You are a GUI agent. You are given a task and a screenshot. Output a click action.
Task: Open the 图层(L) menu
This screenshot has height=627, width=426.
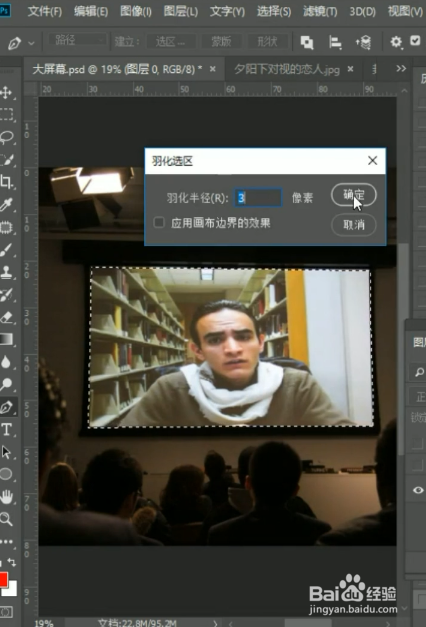[x=181, y=11]
